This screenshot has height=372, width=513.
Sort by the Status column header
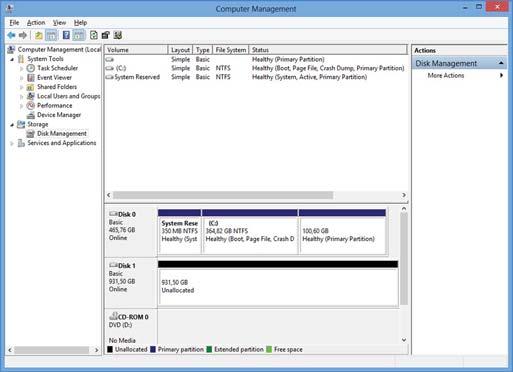point(328,50)
